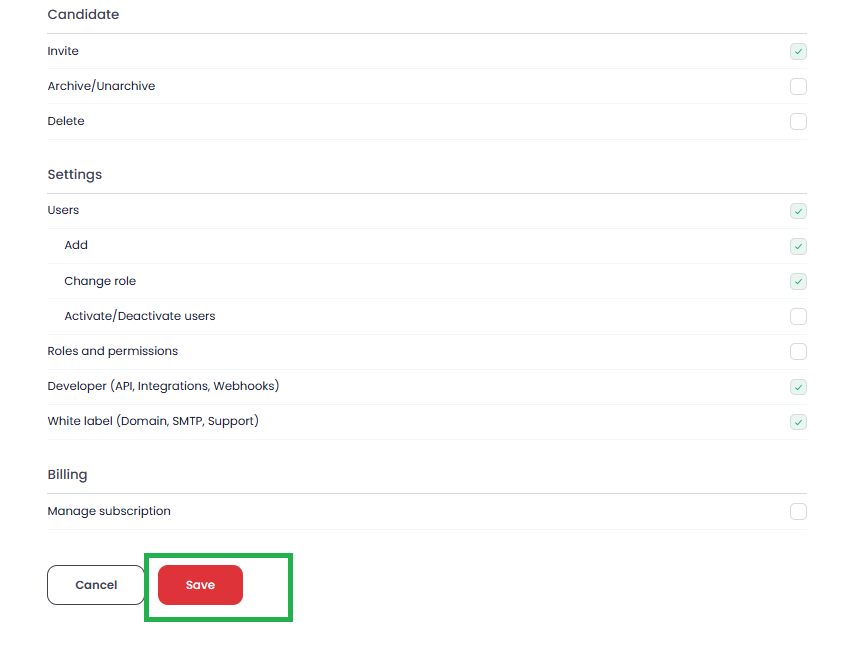Click the Change role label
This screenshot has width=864, height=646.
(100, 281)
